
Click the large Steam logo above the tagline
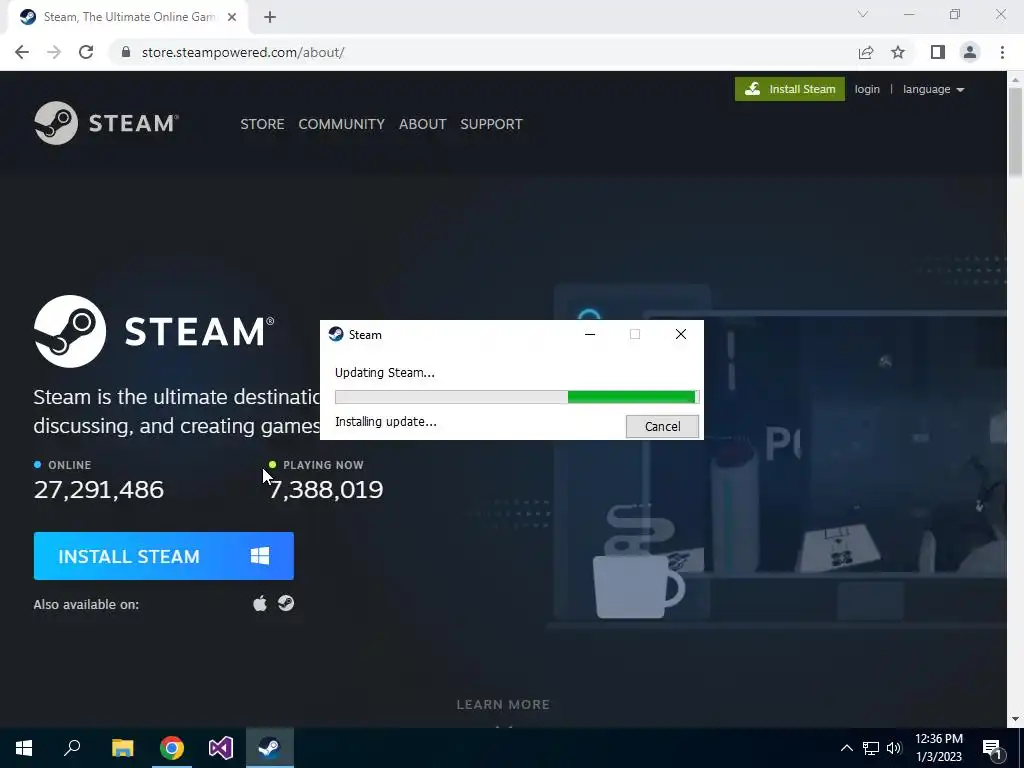click(154, 331)
